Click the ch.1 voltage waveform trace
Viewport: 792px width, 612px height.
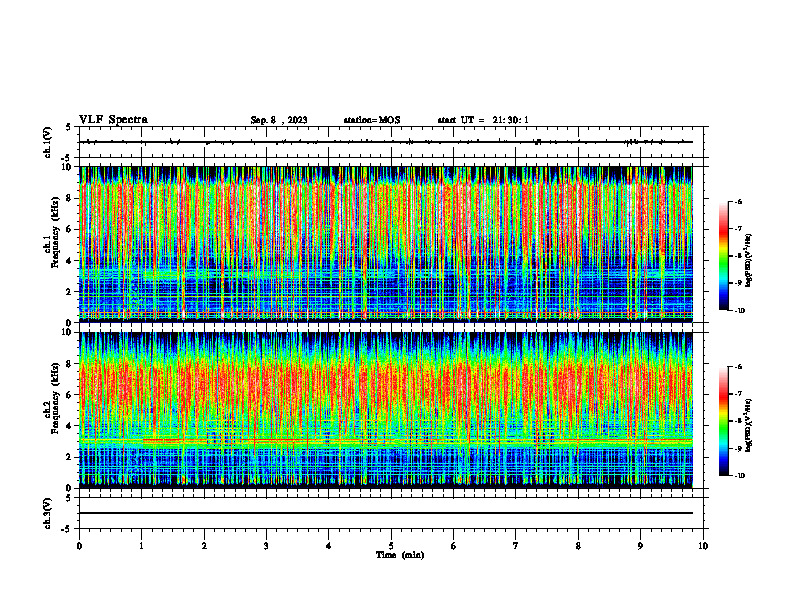[386, 142]
